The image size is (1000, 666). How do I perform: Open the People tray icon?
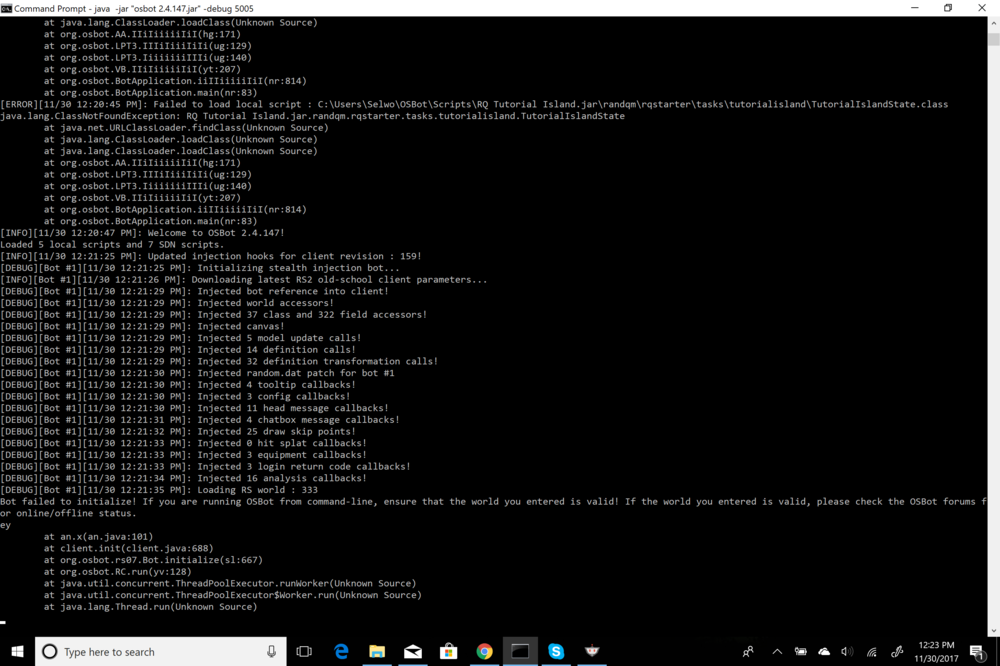click(x=748, y=651)
